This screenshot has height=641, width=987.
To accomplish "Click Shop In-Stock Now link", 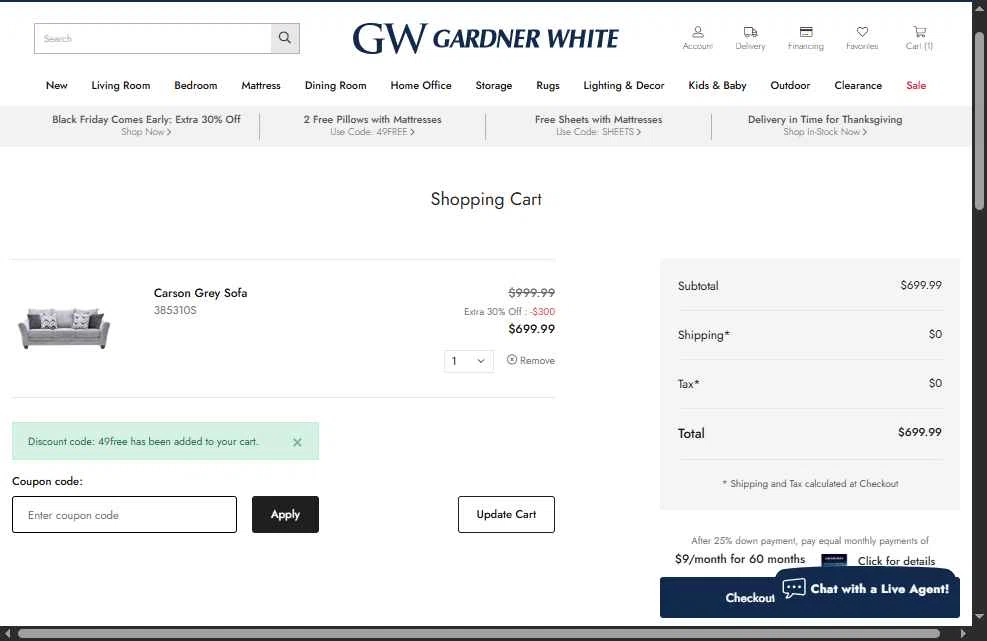I will pos(825,132).
